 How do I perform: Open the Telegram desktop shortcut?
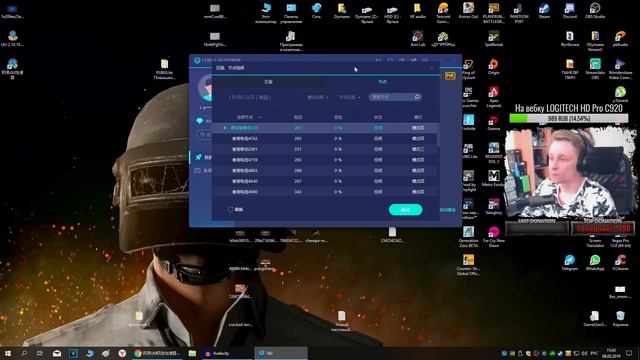pyautogui.click(x=569, y=262)
